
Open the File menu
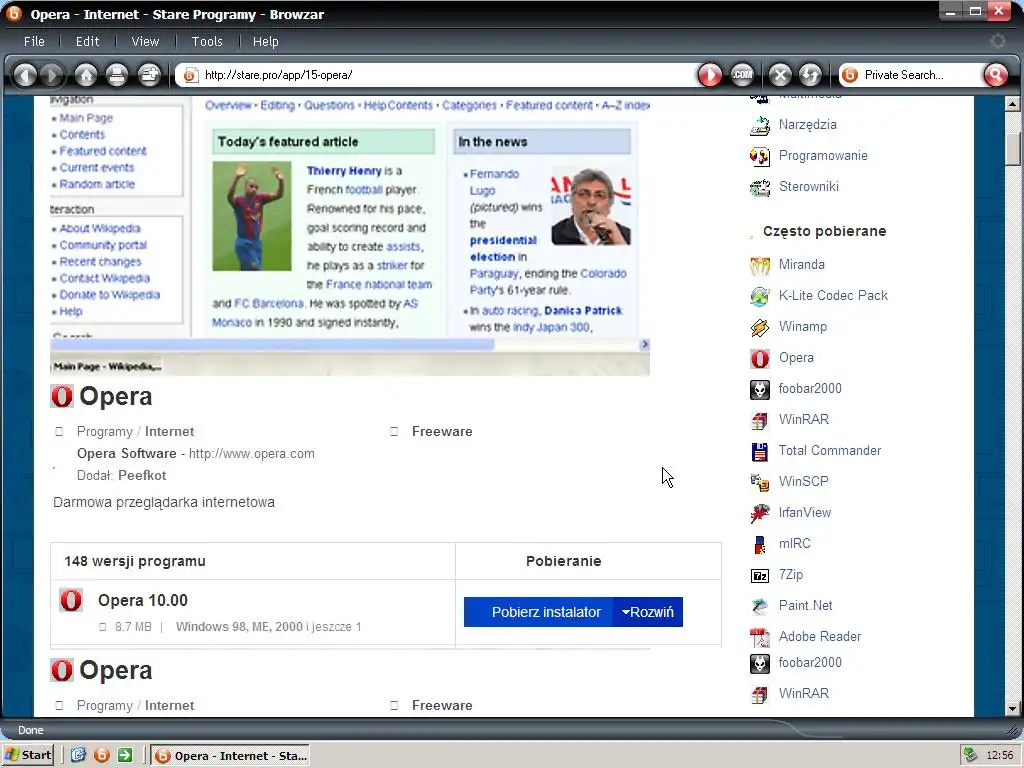point(34,41)
